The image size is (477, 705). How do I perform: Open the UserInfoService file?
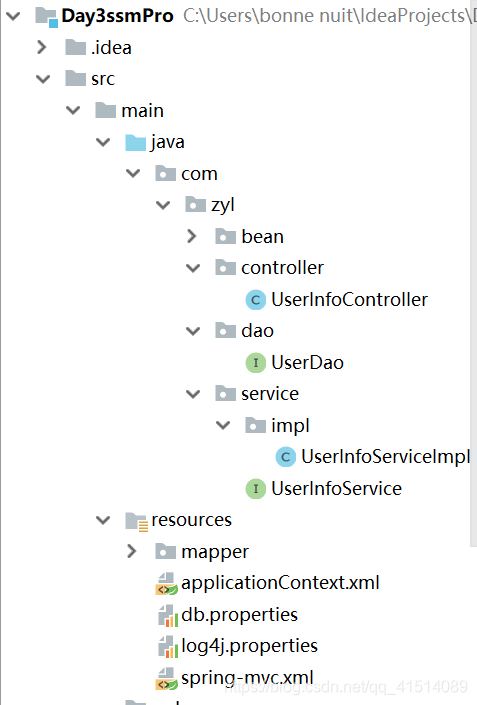click(x=337, y=489)
